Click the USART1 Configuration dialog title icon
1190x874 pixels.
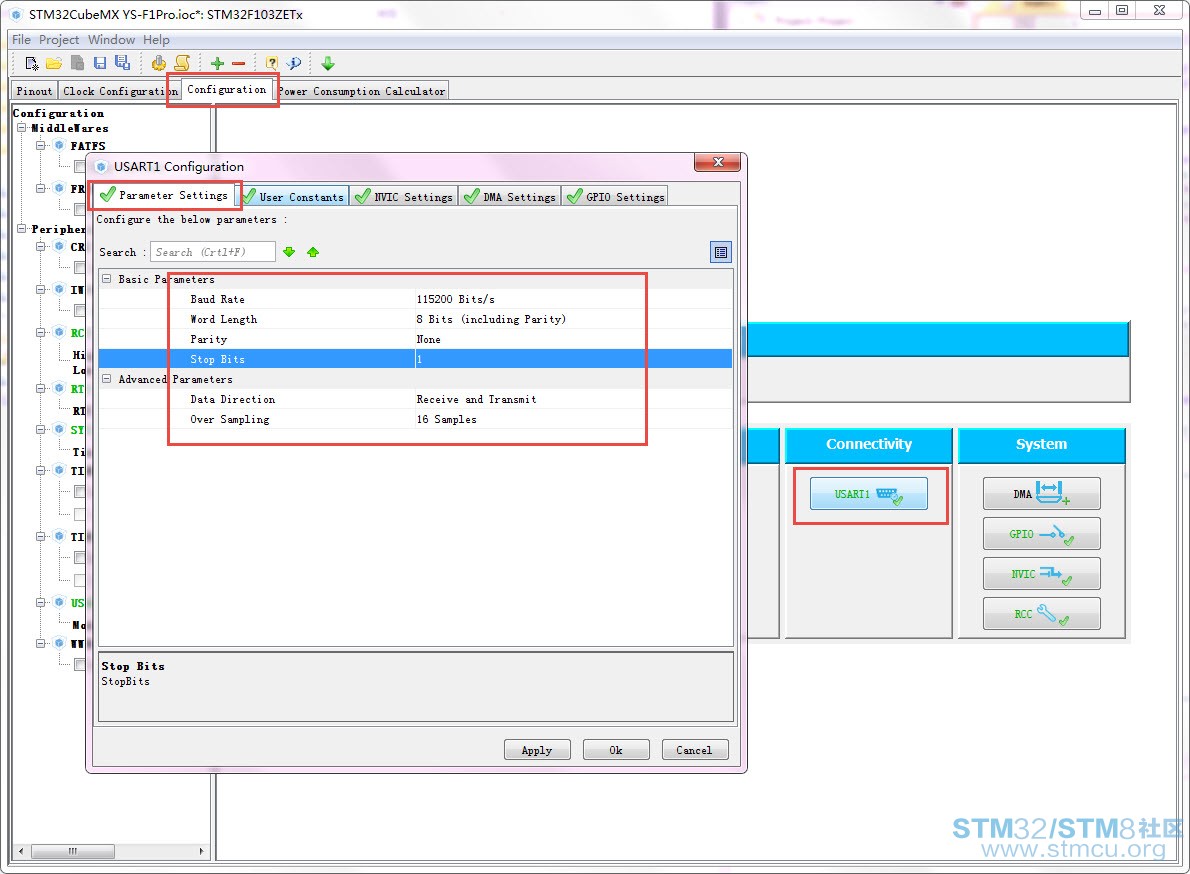[x=101, y=166]
